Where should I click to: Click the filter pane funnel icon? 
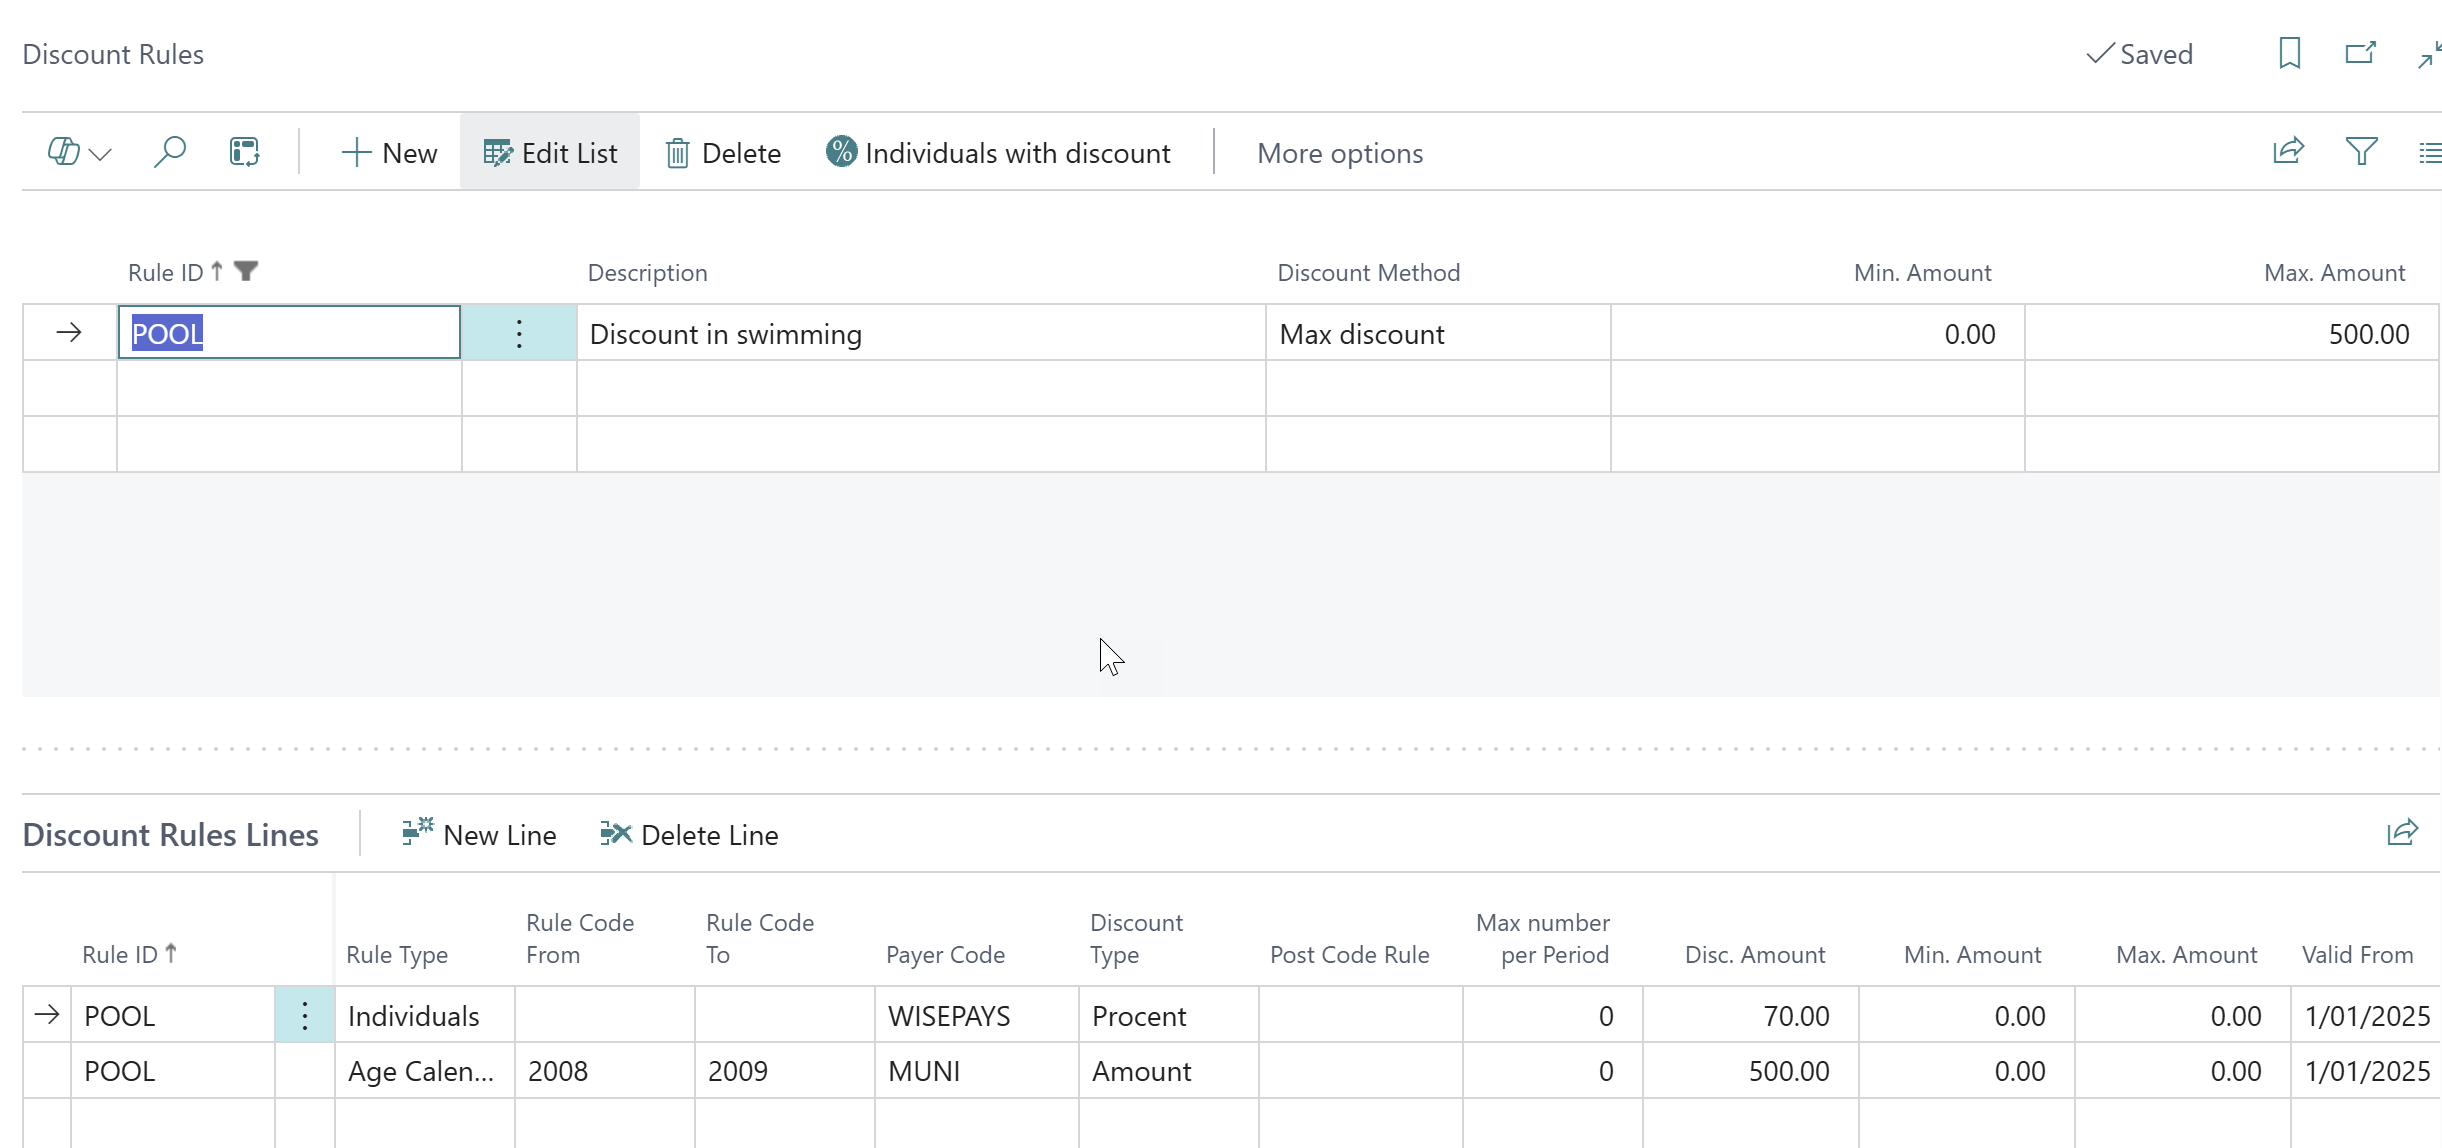[2361, 152]
